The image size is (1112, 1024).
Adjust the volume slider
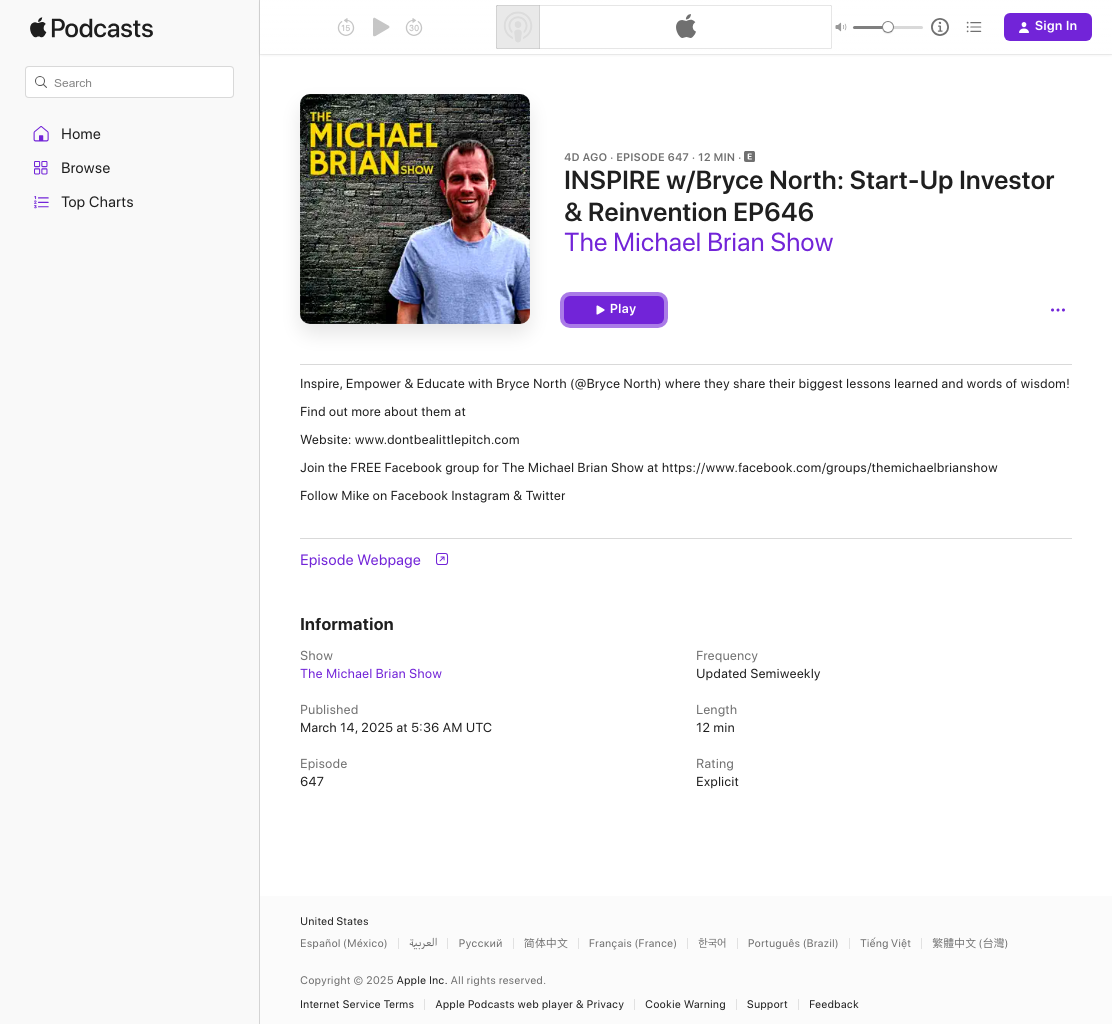click(887, 27)
